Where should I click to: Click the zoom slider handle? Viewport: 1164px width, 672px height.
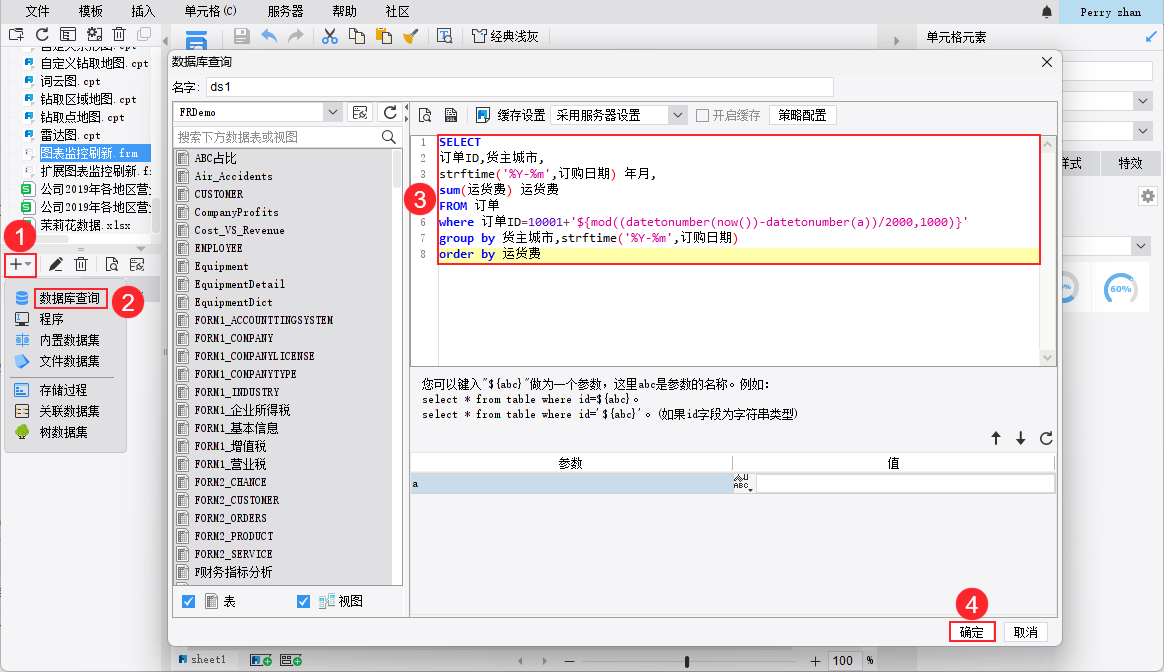(x=687, y=661)
